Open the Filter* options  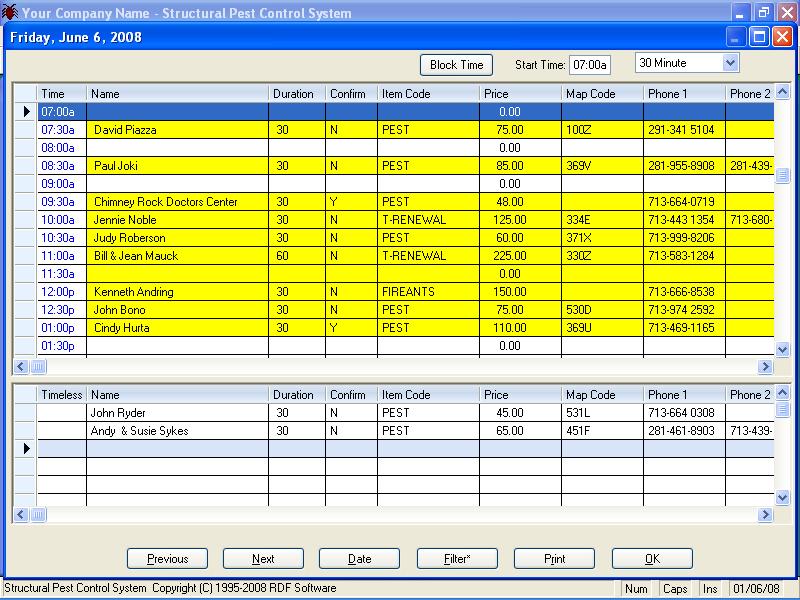457,559
